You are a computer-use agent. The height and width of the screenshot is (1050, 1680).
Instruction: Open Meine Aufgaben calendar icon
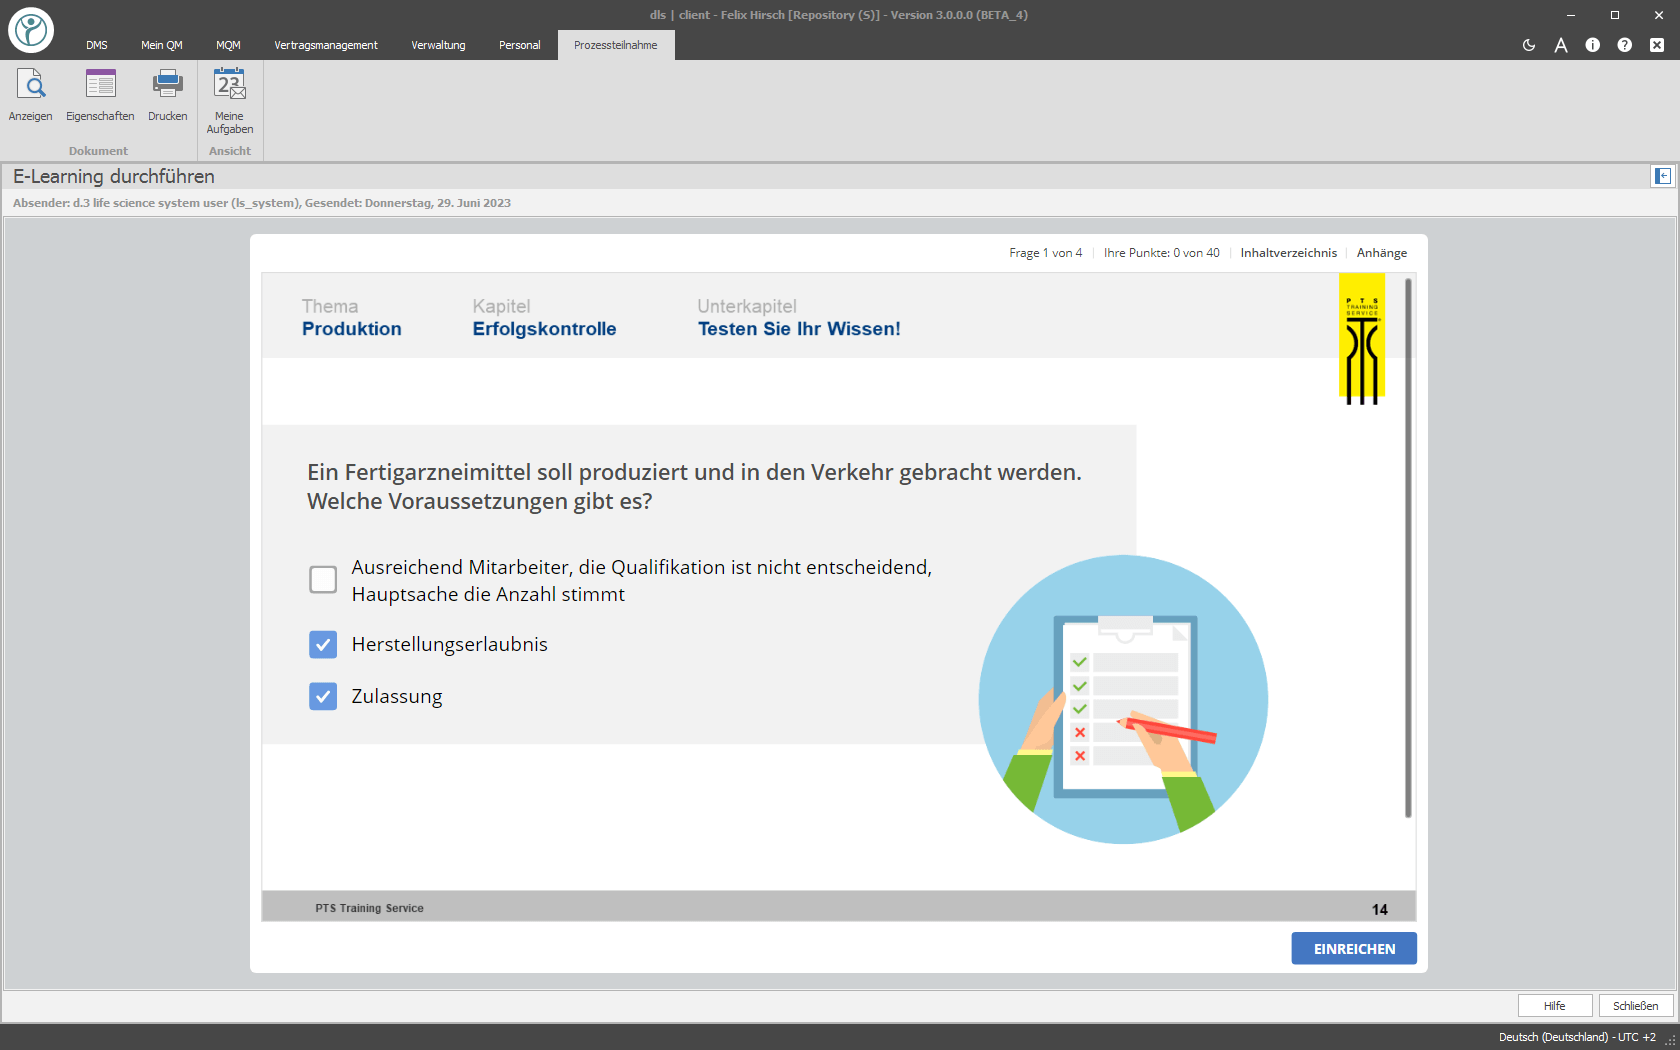click(x=229, y=100)
